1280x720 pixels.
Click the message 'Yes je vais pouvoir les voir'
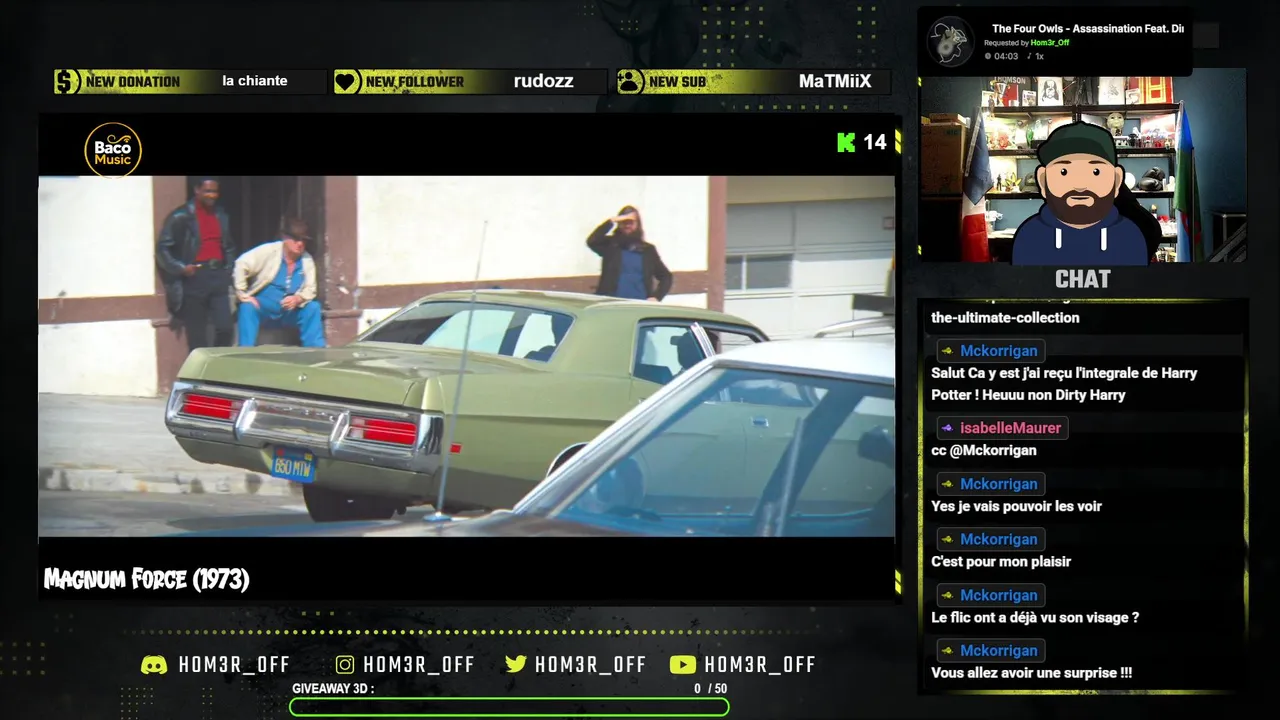[1016, 506]
